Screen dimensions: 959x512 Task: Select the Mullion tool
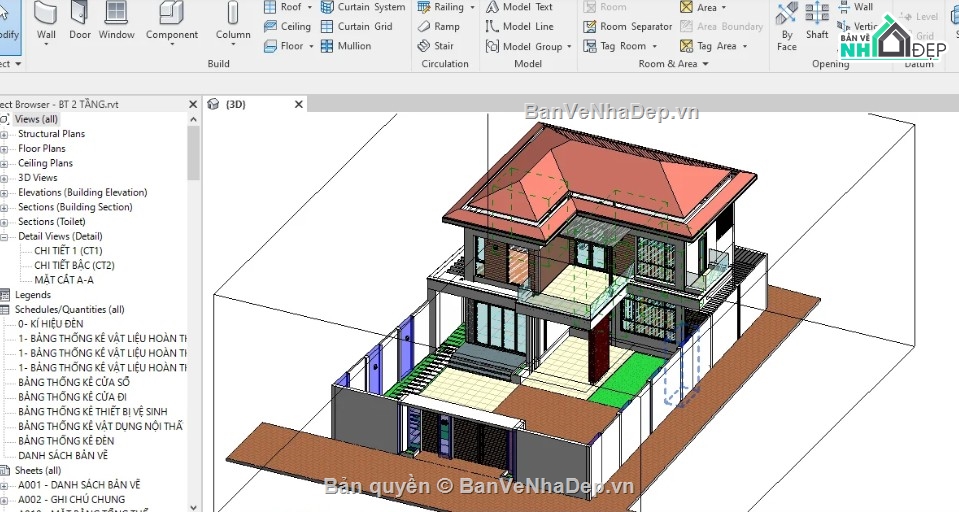coord(346,46)
